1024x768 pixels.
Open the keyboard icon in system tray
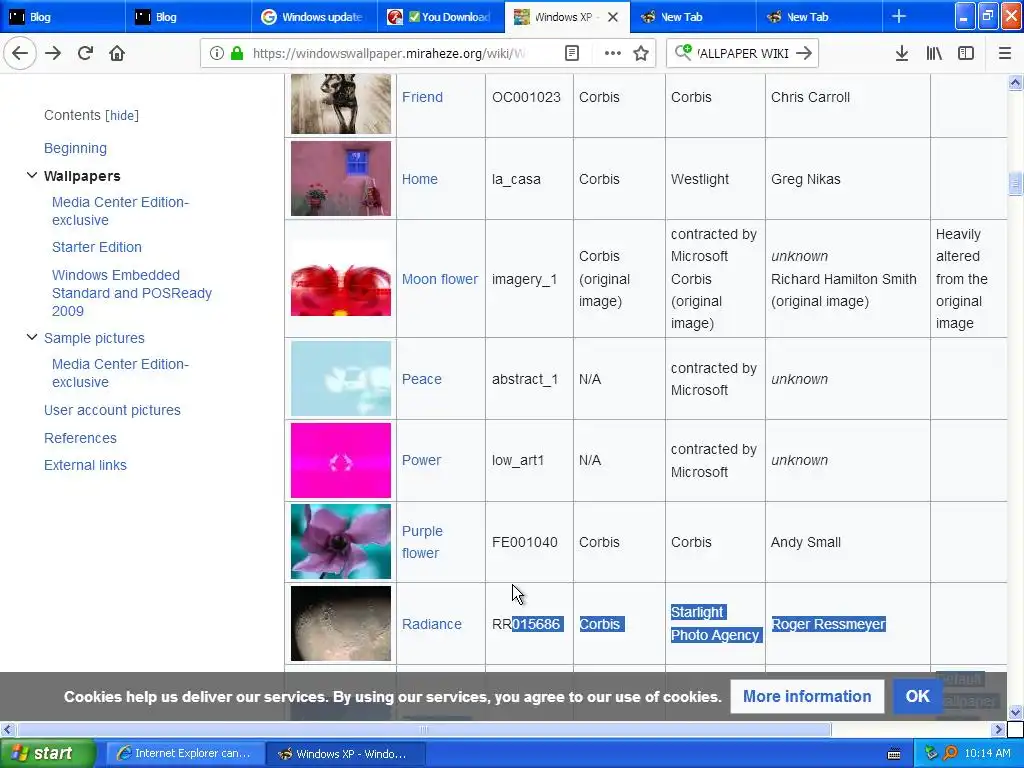[x=894, y=754]
